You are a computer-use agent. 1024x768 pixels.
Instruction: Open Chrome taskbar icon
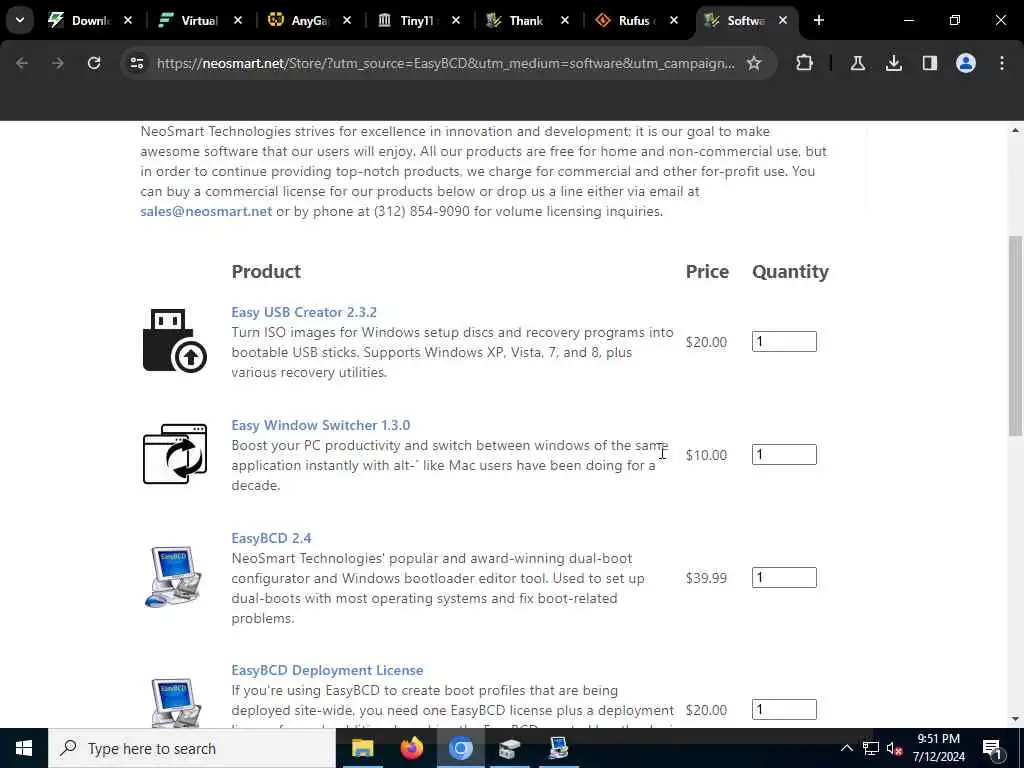coord(460,748)
